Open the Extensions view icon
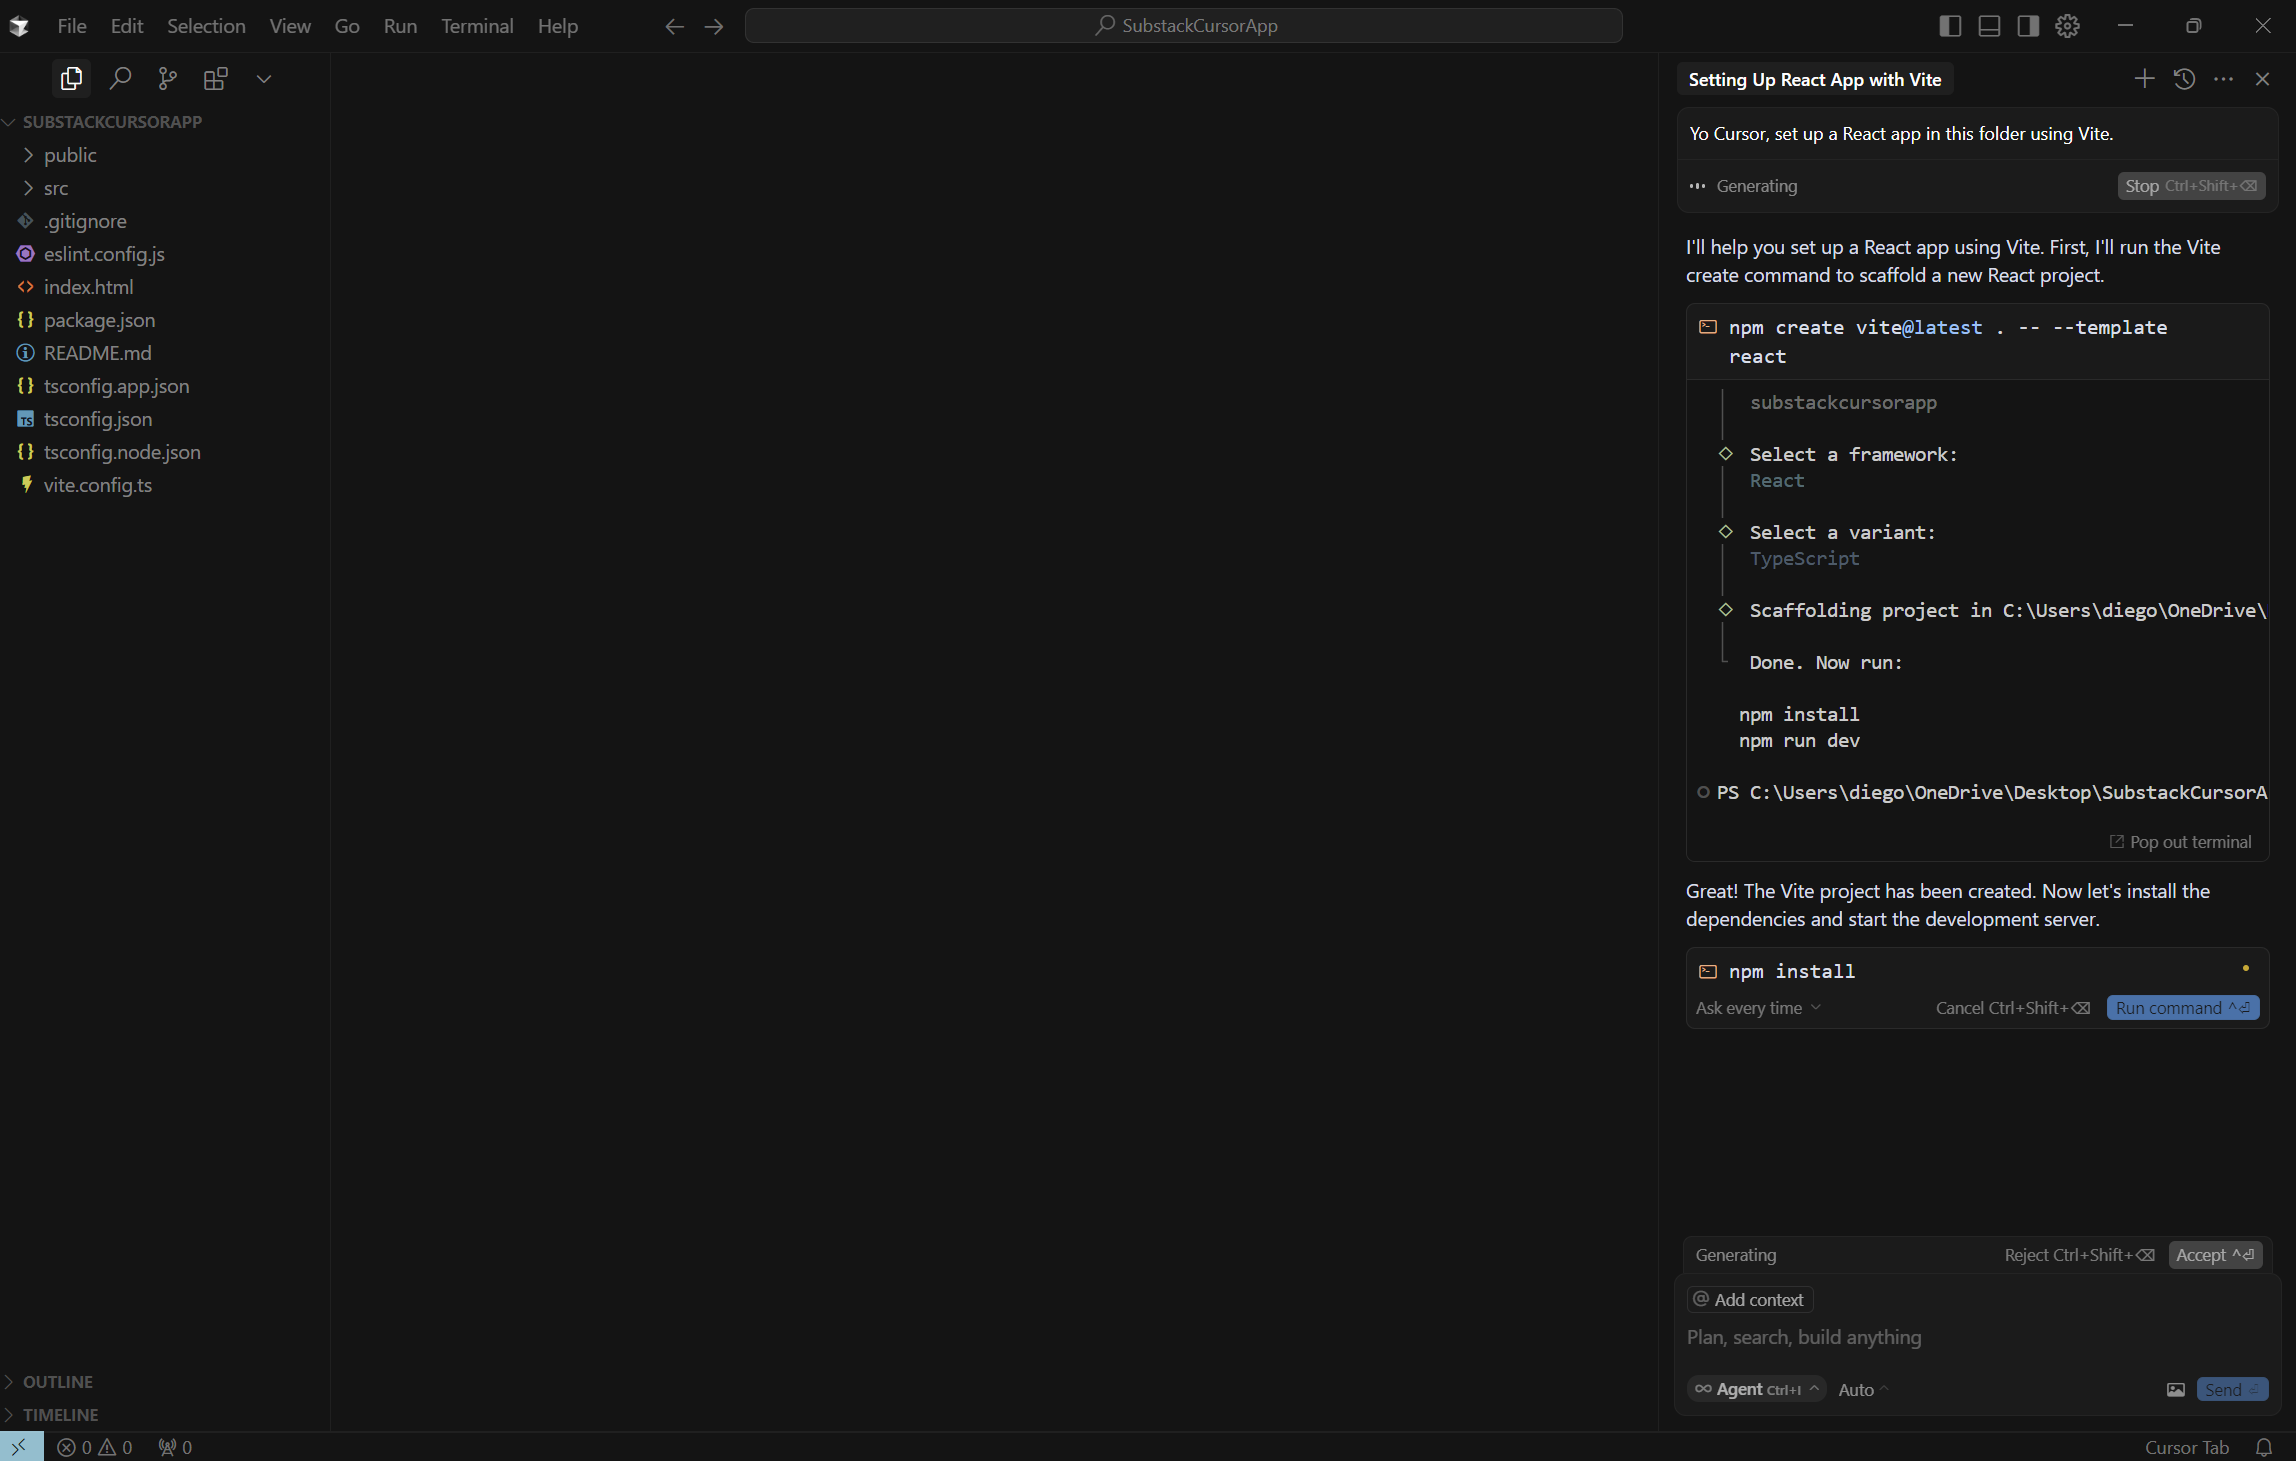Image resolution: width=2296 pixels, height=1461 pixels. 215,78
